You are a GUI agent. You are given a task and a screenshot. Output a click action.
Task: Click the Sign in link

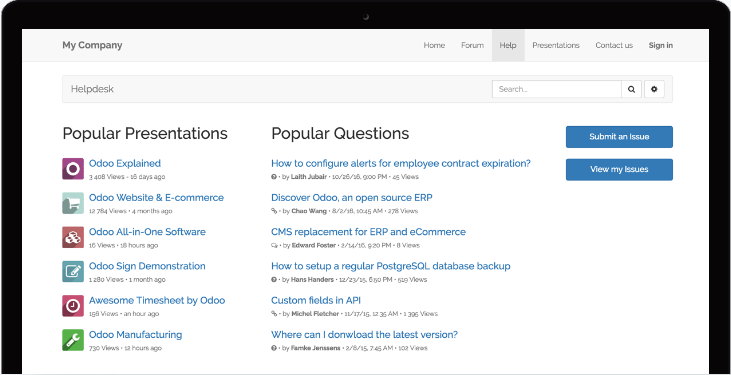(x=661, y=45)
